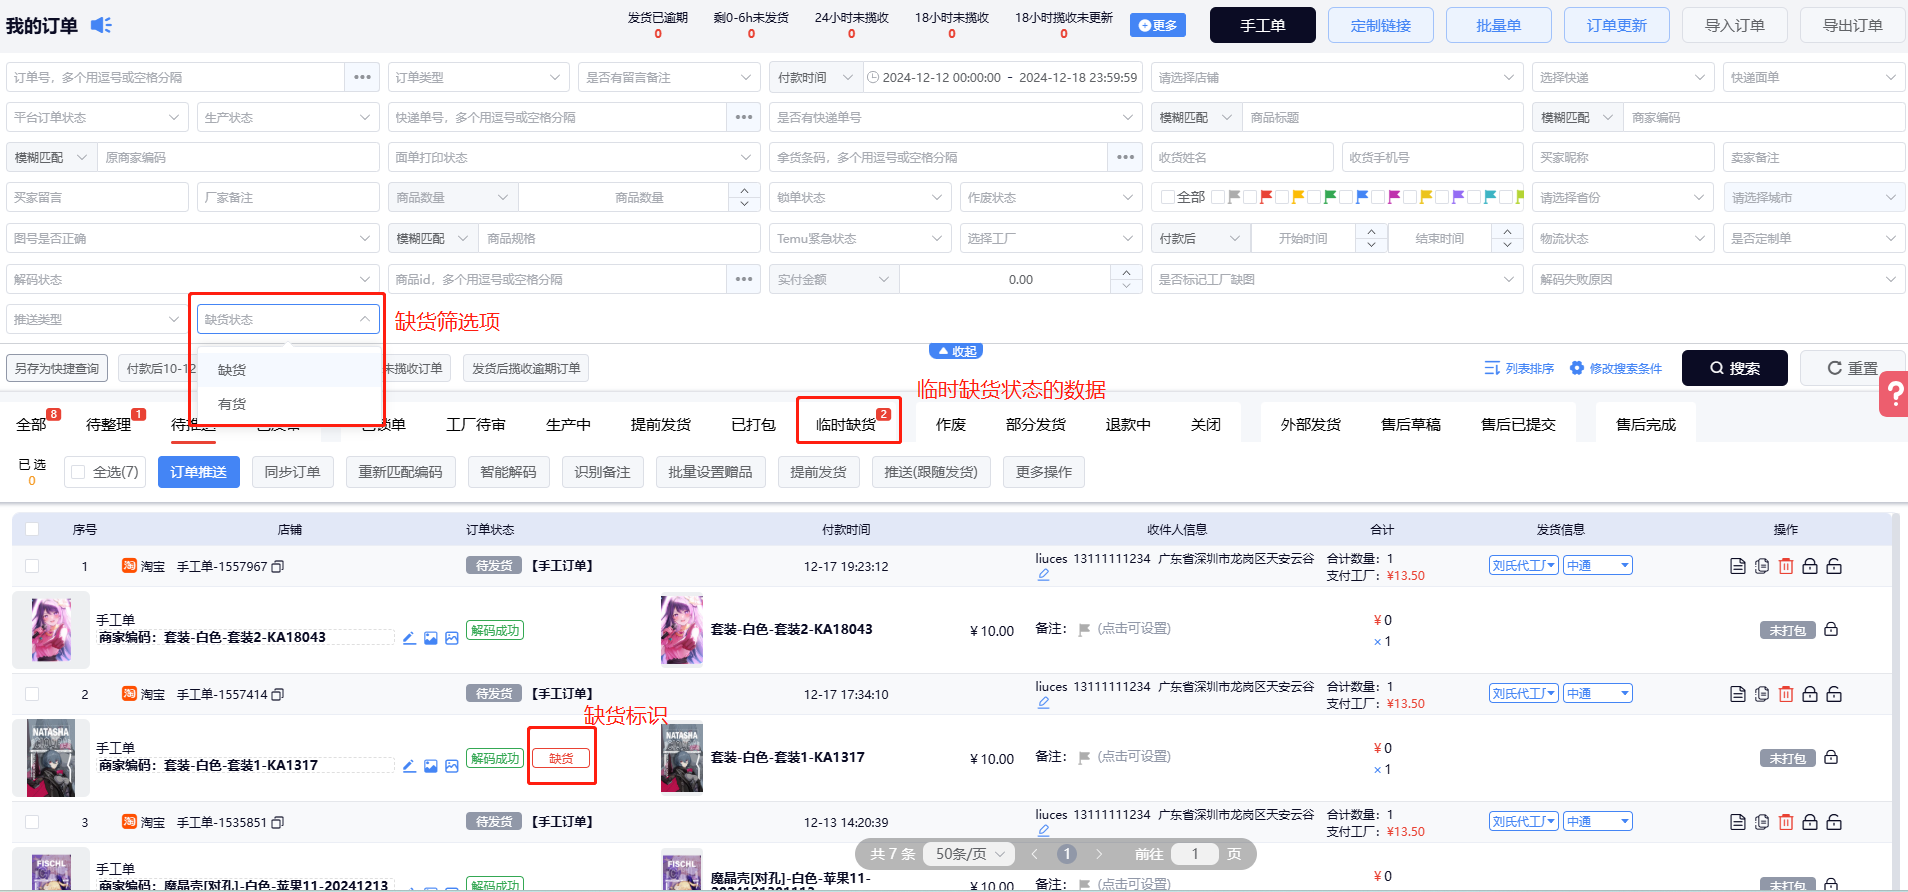Check the 全部 flag filter checkbox
This screenshot has height=892, width=1908.
point(1167,197)
